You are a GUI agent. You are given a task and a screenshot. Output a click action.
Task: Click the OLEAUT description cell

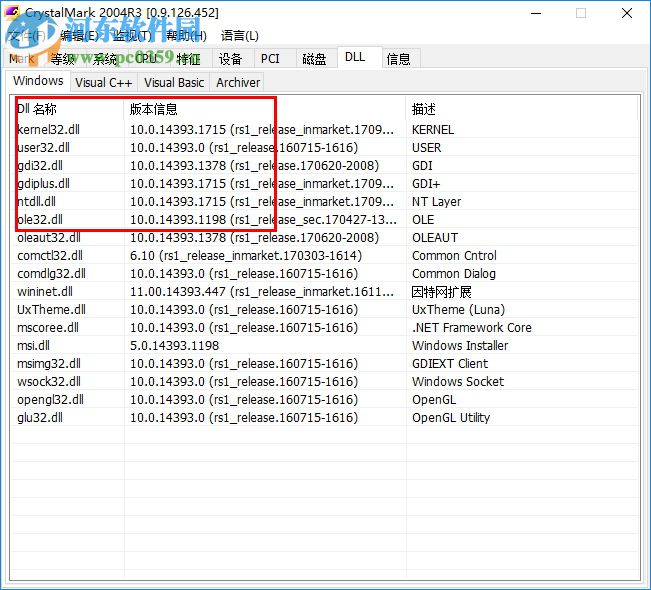point(435,237)
